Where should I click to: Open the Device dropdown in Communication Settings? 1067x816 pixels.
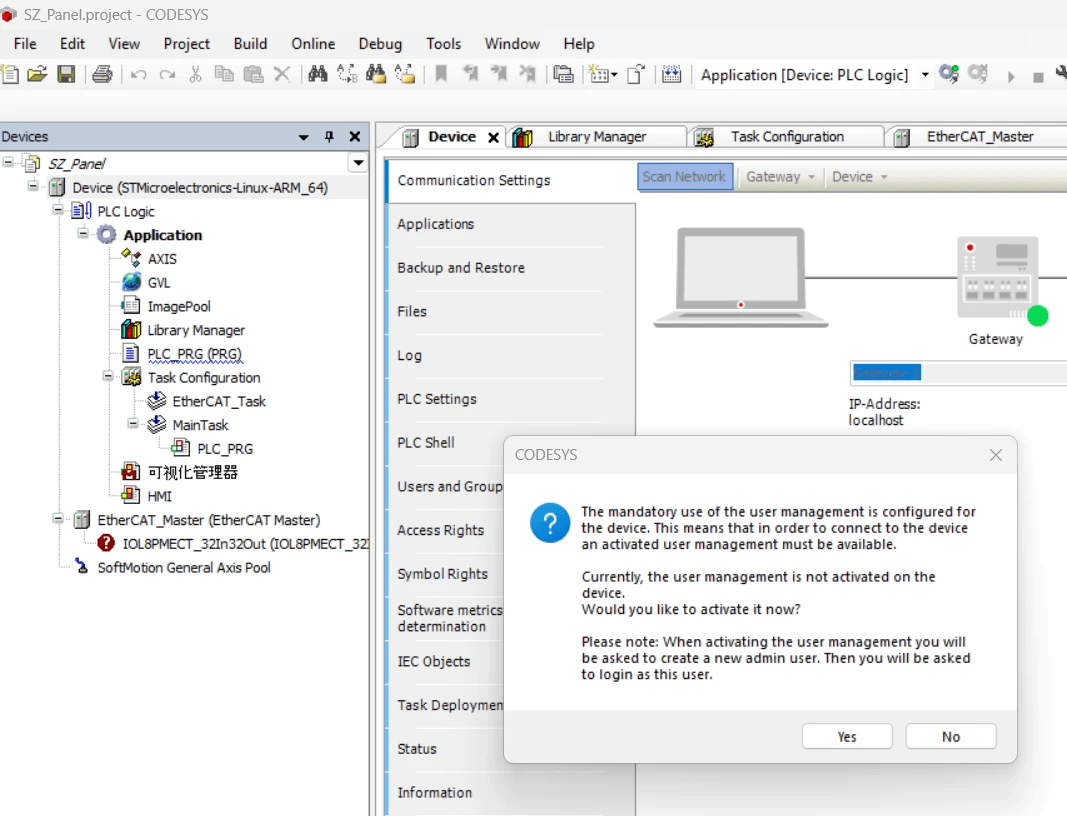coord(859,177)
